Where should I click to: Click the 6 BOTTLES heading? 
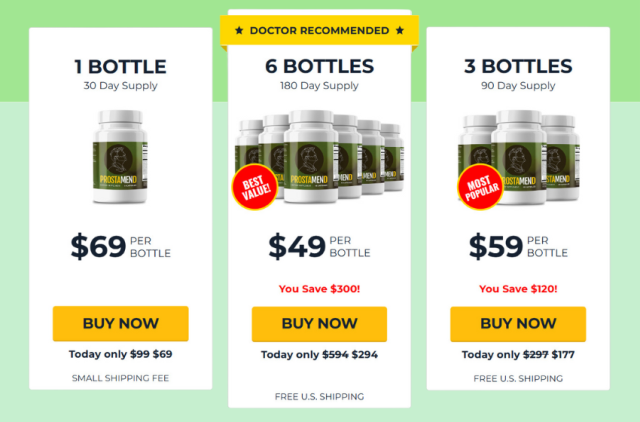coord(319,66)
